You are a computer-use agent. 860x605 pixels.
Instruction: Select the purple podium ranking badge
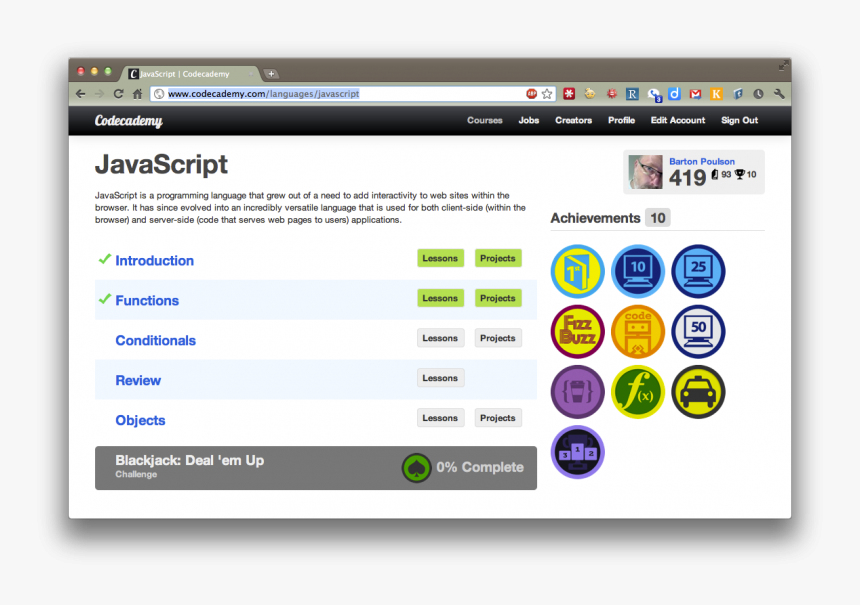[x=578, y=453]
